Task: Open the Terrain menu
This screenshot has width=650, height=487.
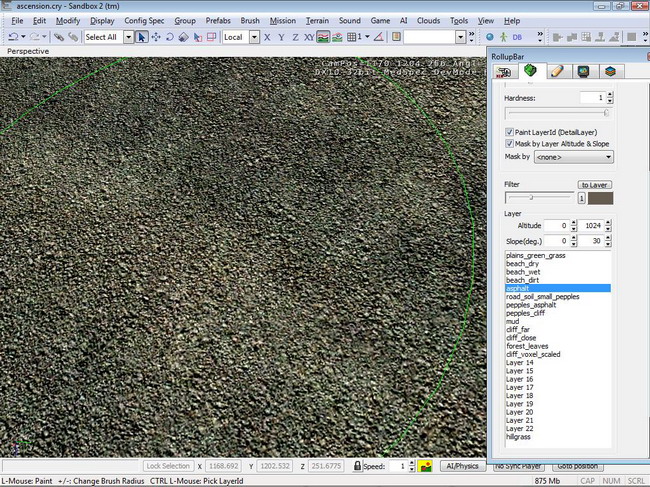Action: 317,21
